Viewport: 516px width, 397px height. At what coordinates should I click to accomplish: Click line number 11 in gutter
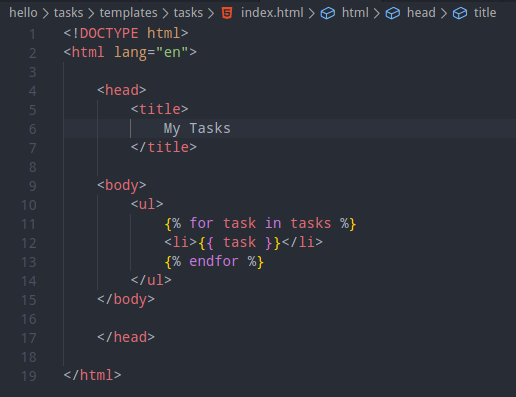click(x=28, y=224)
